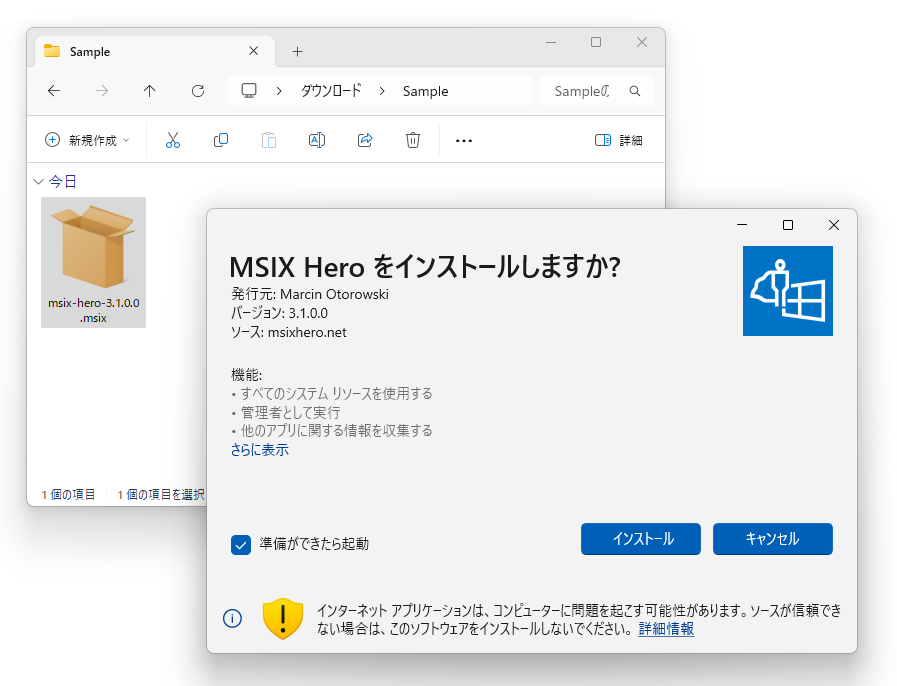Click the Copy icon
Screen dimensions: 897x686
220,140
